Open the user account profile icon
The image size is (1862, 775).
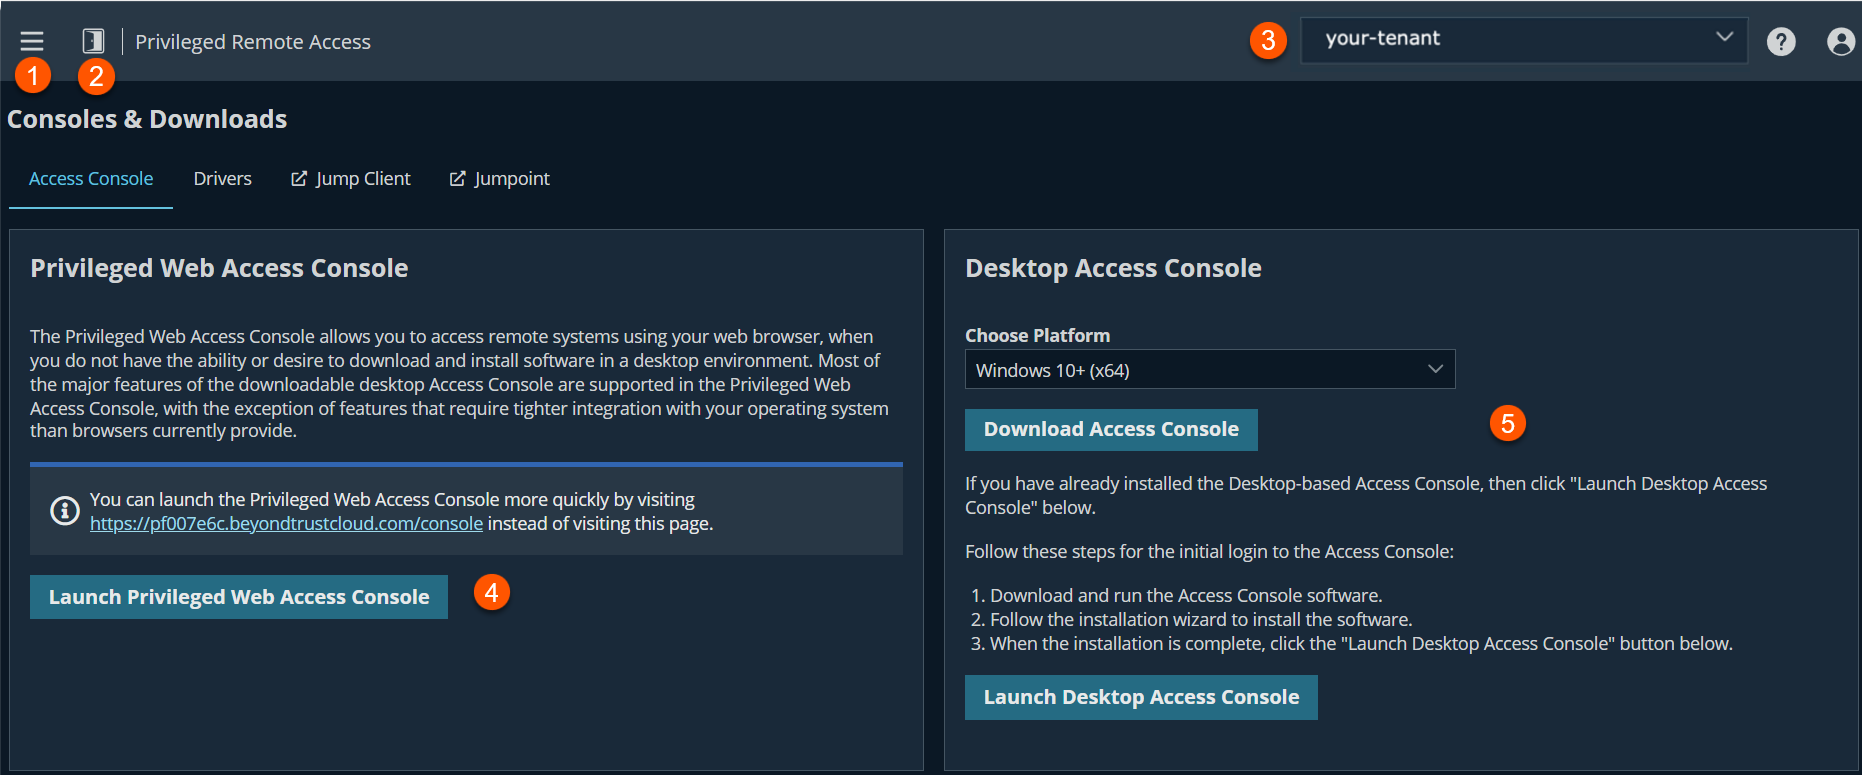[x=1841, y=41]
